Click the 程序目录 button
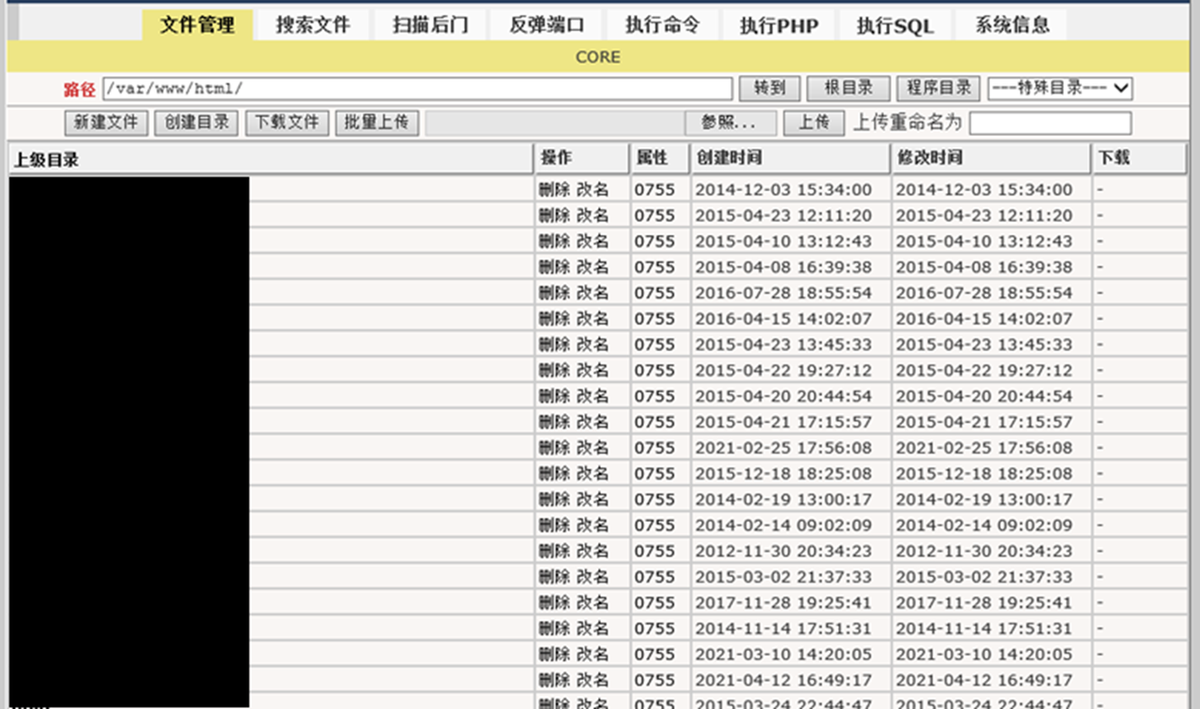The width and height of the screenshot is (1200, 709). [938, 88]
